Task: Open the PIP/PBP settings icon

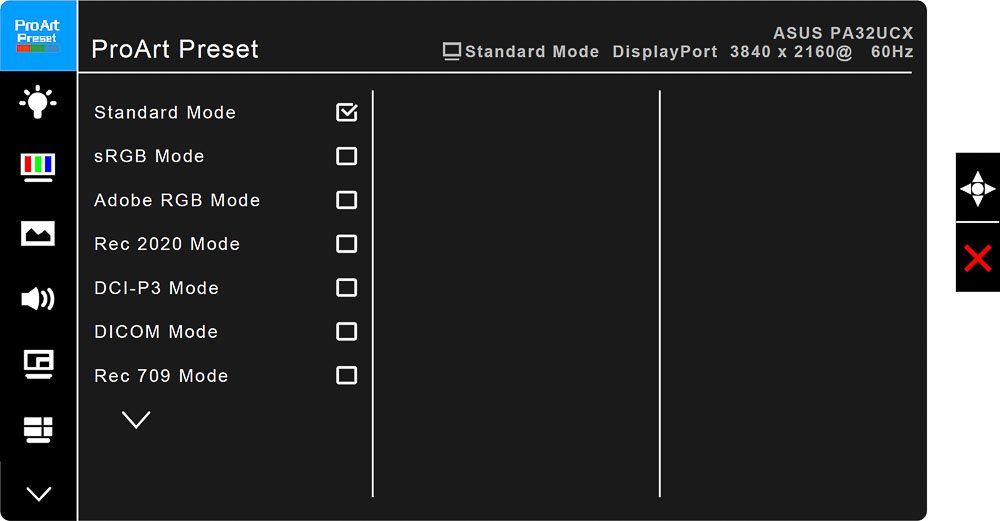Action: [x=38, y=364]
